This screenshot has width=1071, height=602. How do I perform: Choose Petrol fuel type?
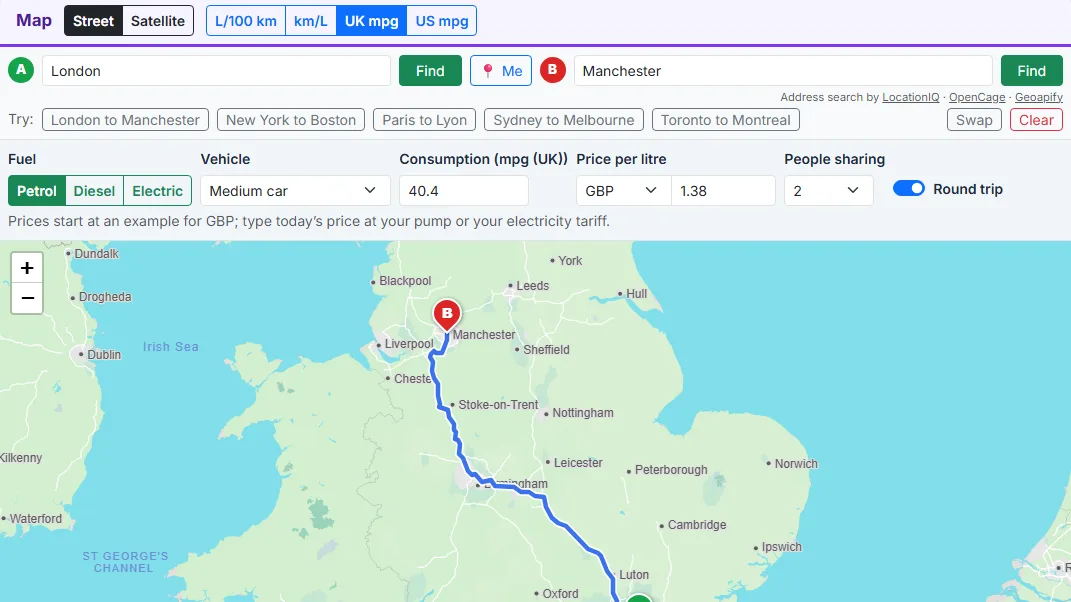pyautogui.click(x=37, y=191)
